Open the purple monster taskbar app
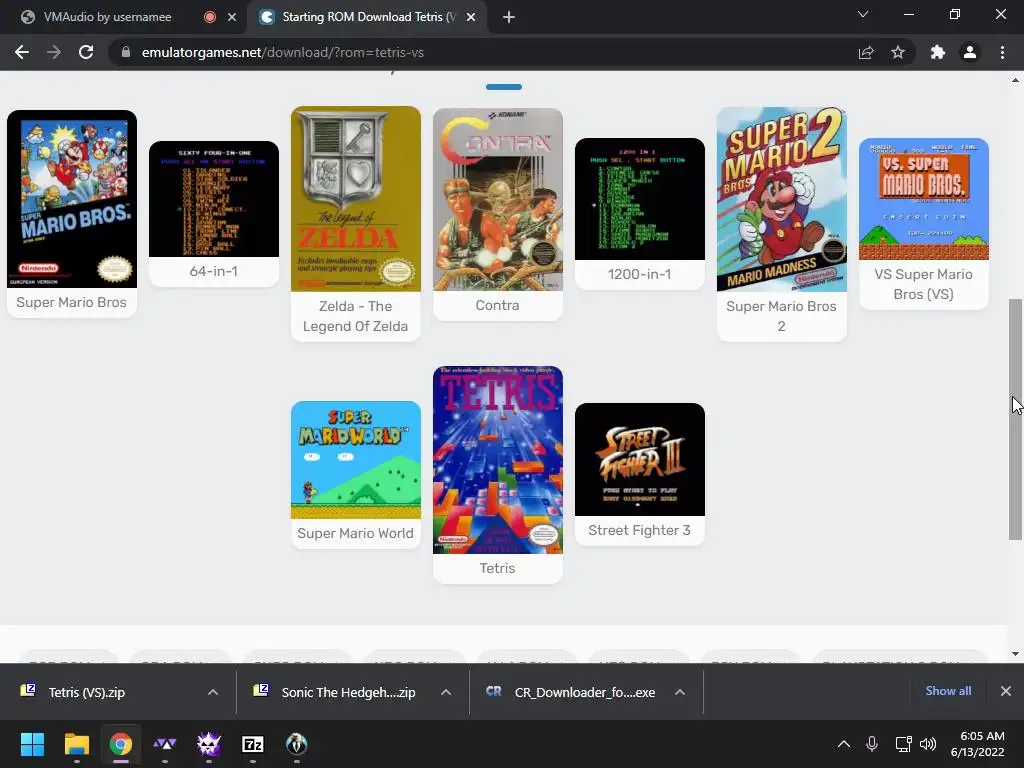1024x768 pixels. click(209, 744)
